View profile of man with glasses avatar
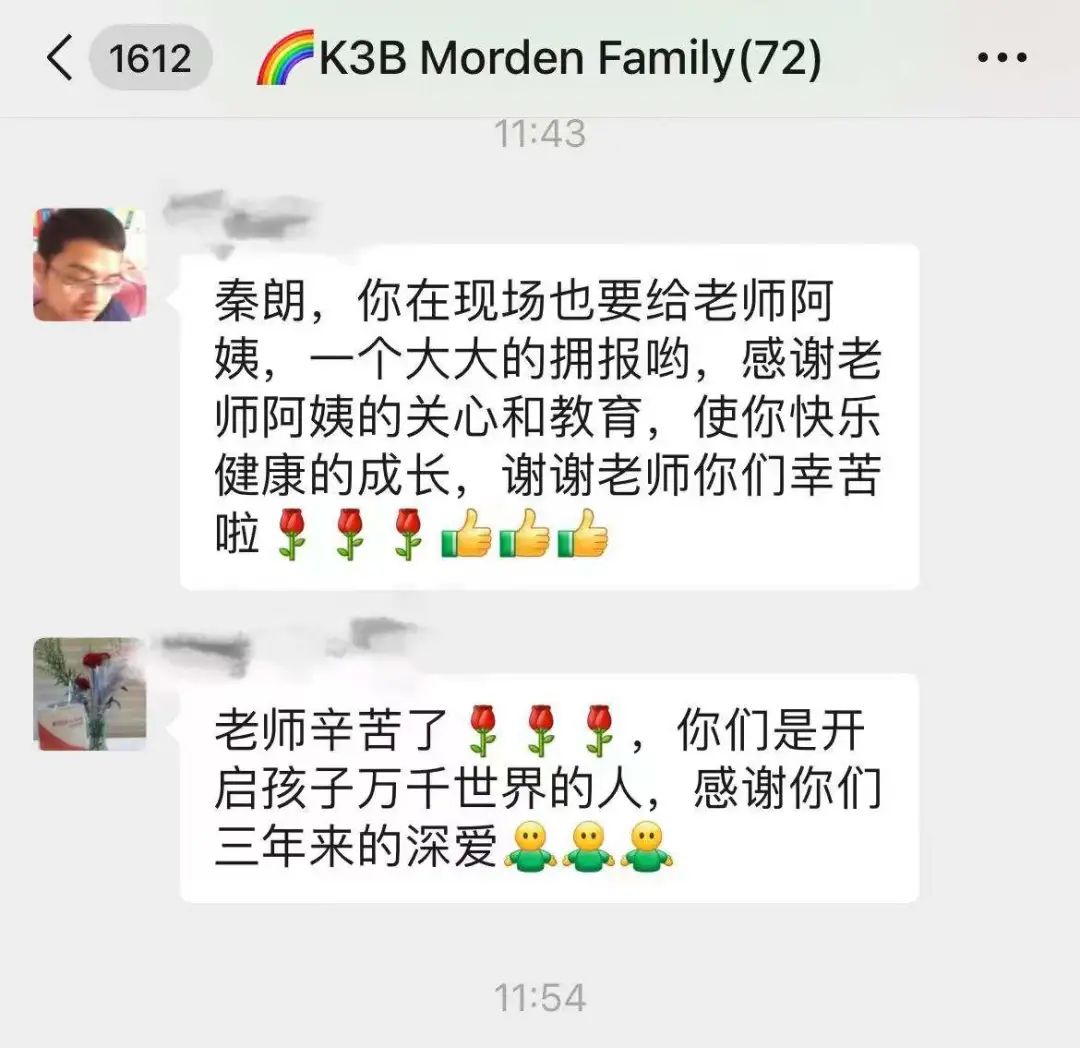 [90, 264]
